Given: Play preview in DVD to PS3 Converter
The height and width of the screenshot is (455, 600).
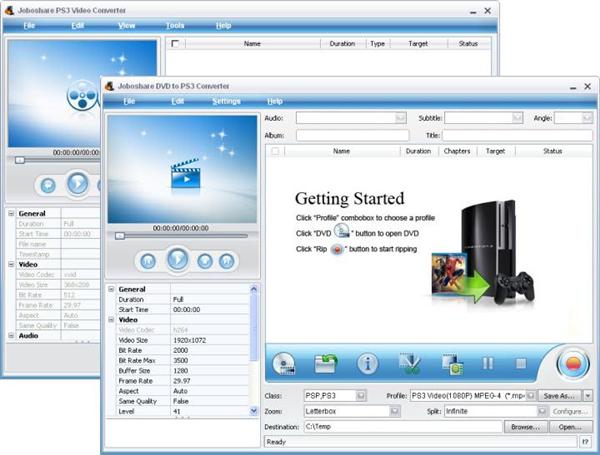Looking at the screenshot, I should tap(178, 259).
